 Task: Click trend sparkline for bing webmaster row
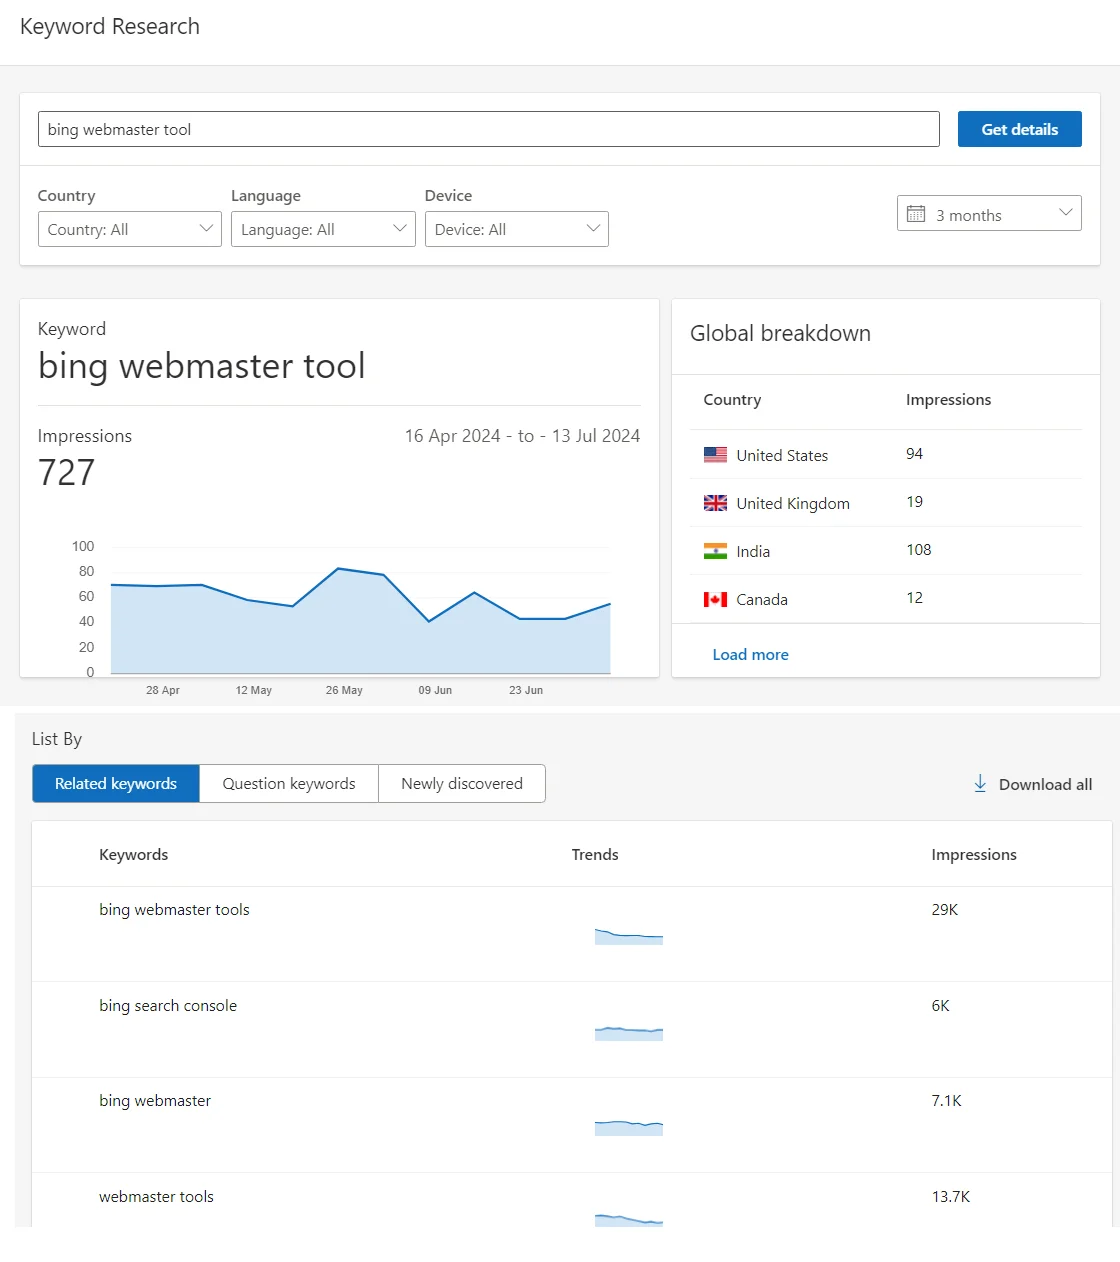[x=629, y=1128]
